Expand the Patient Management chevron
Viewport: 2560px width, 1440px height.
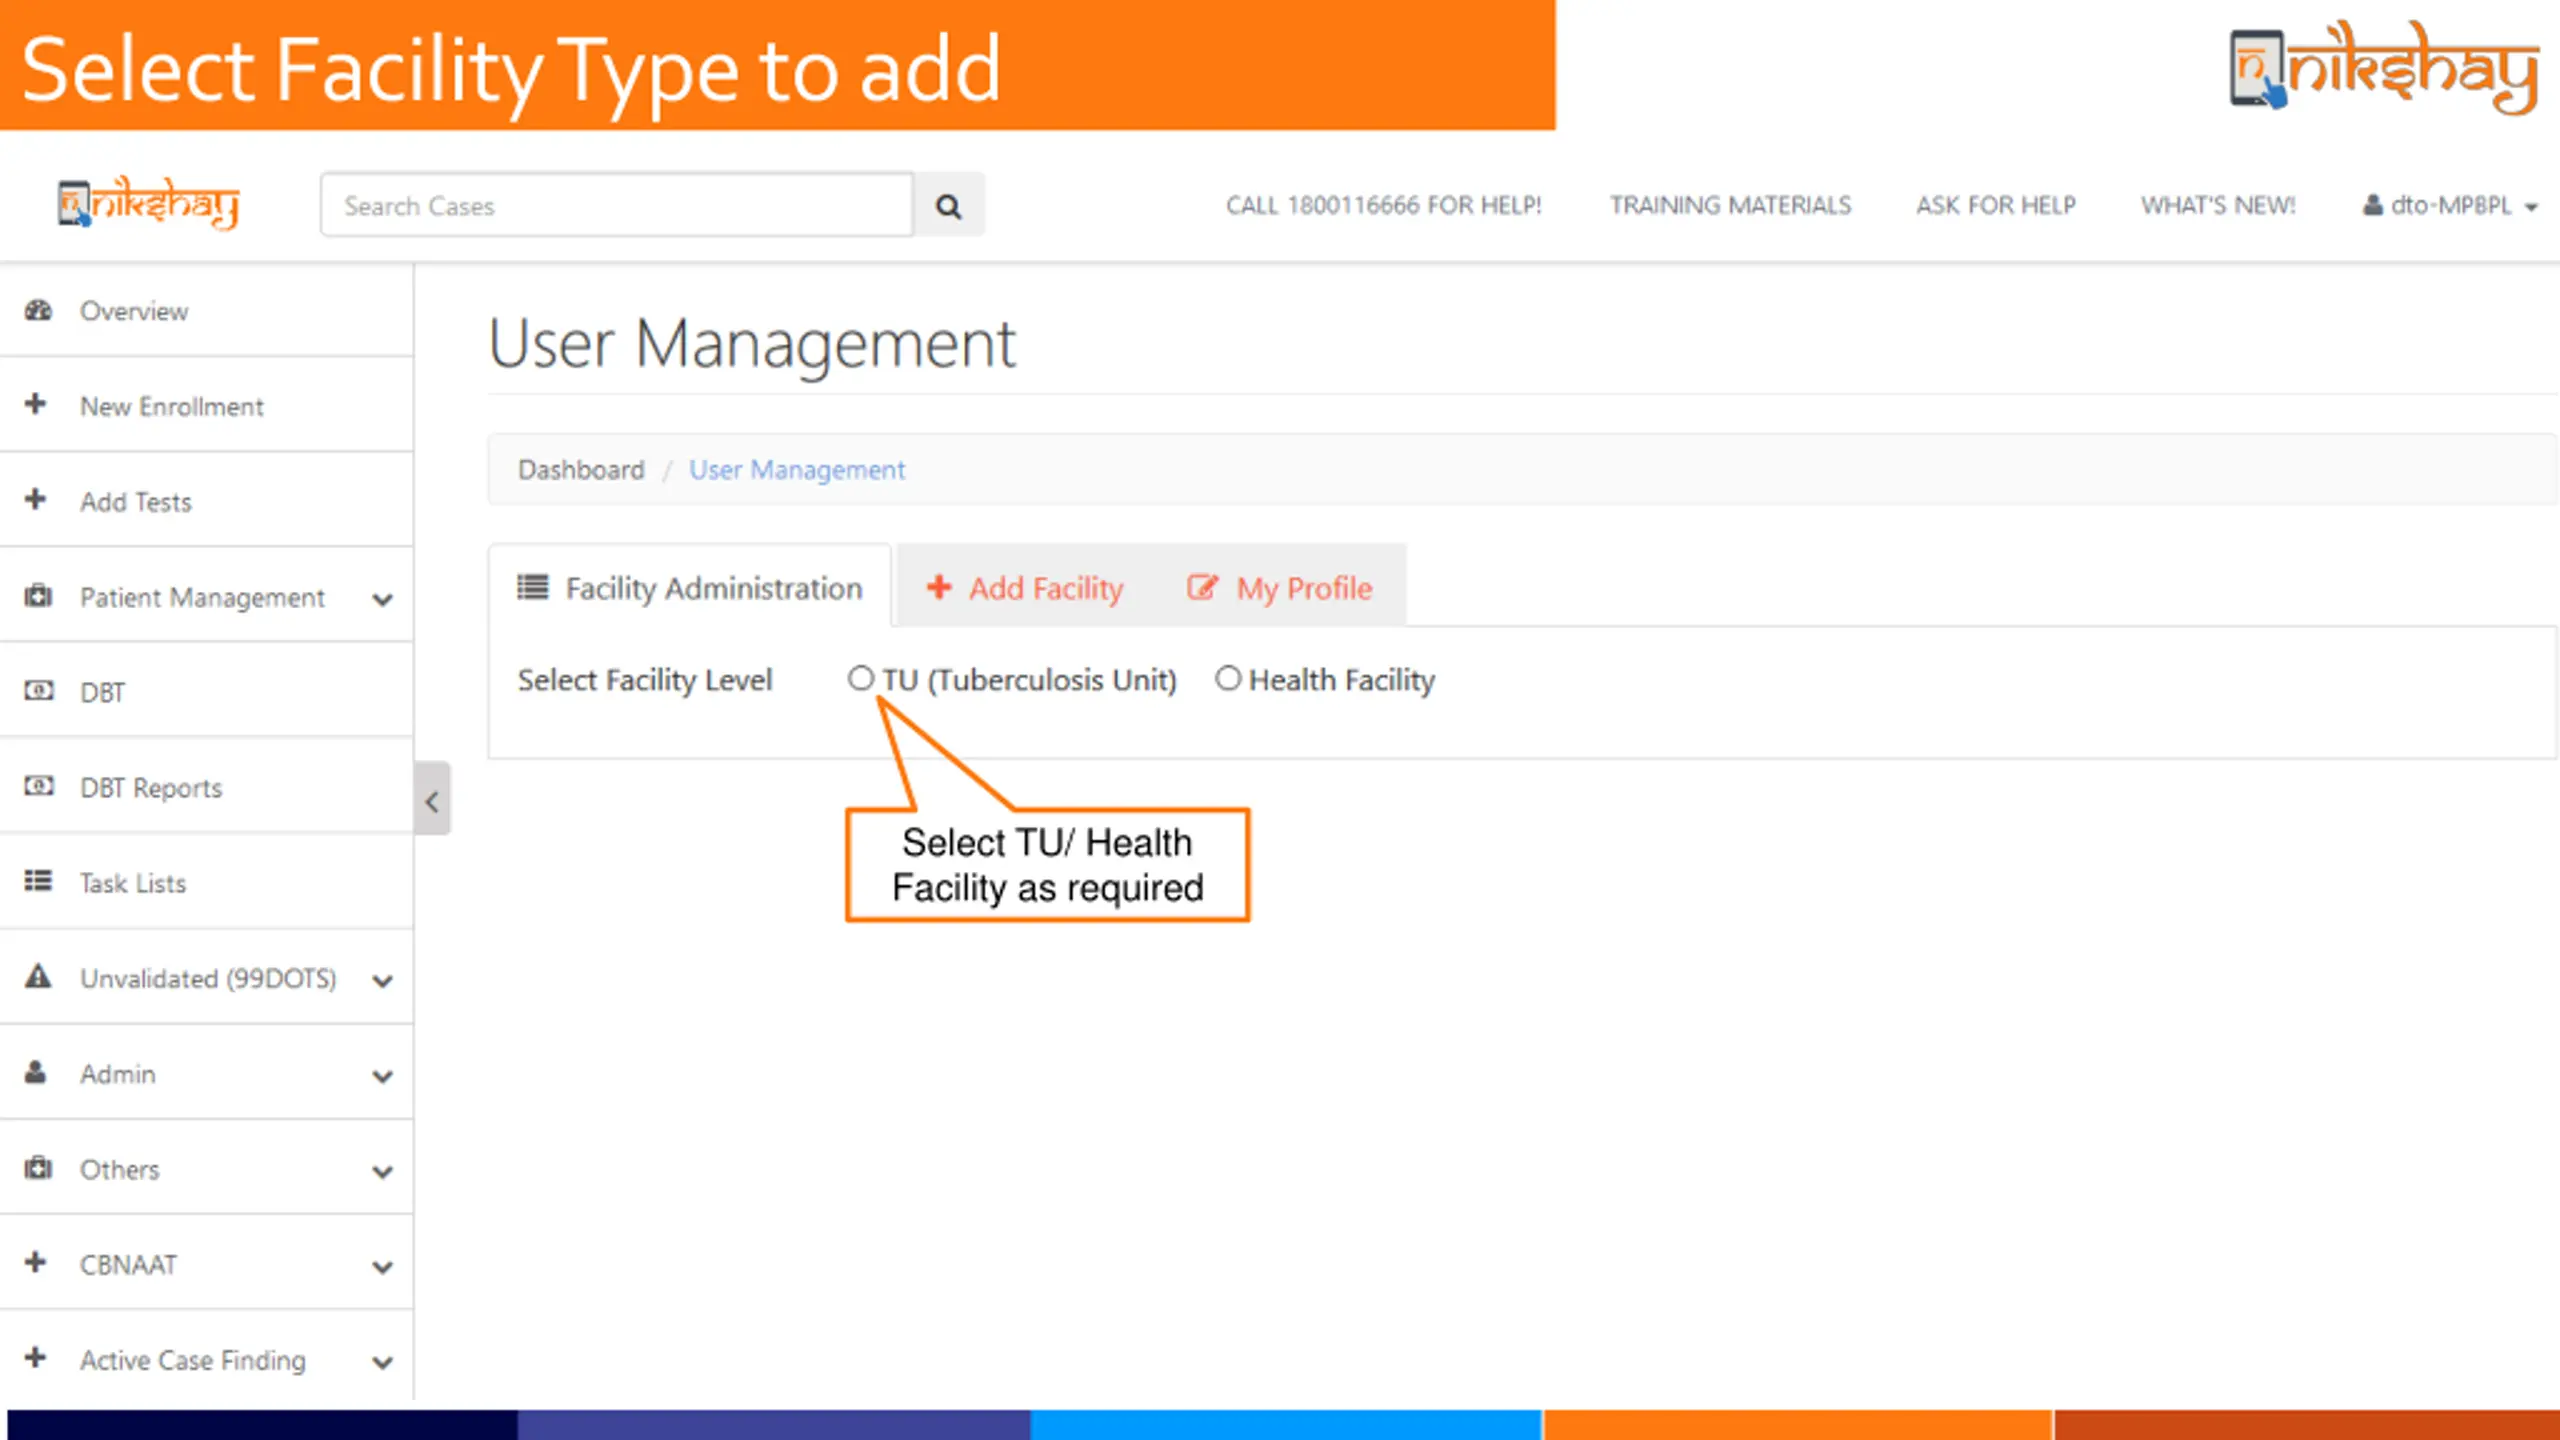(x=382, y=600)
